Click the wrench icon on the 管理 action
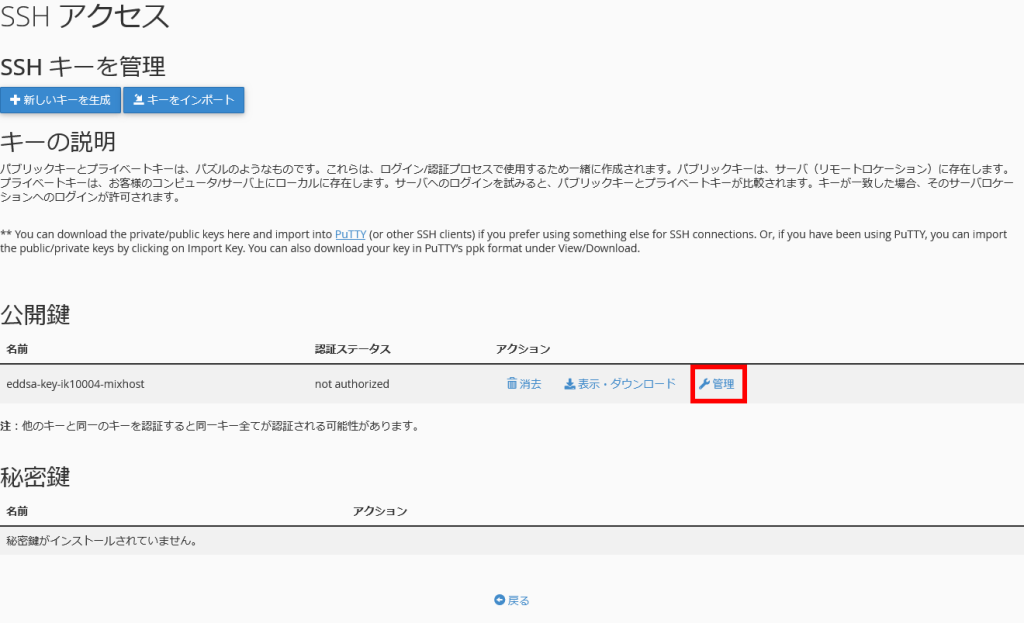 [705, 383]
